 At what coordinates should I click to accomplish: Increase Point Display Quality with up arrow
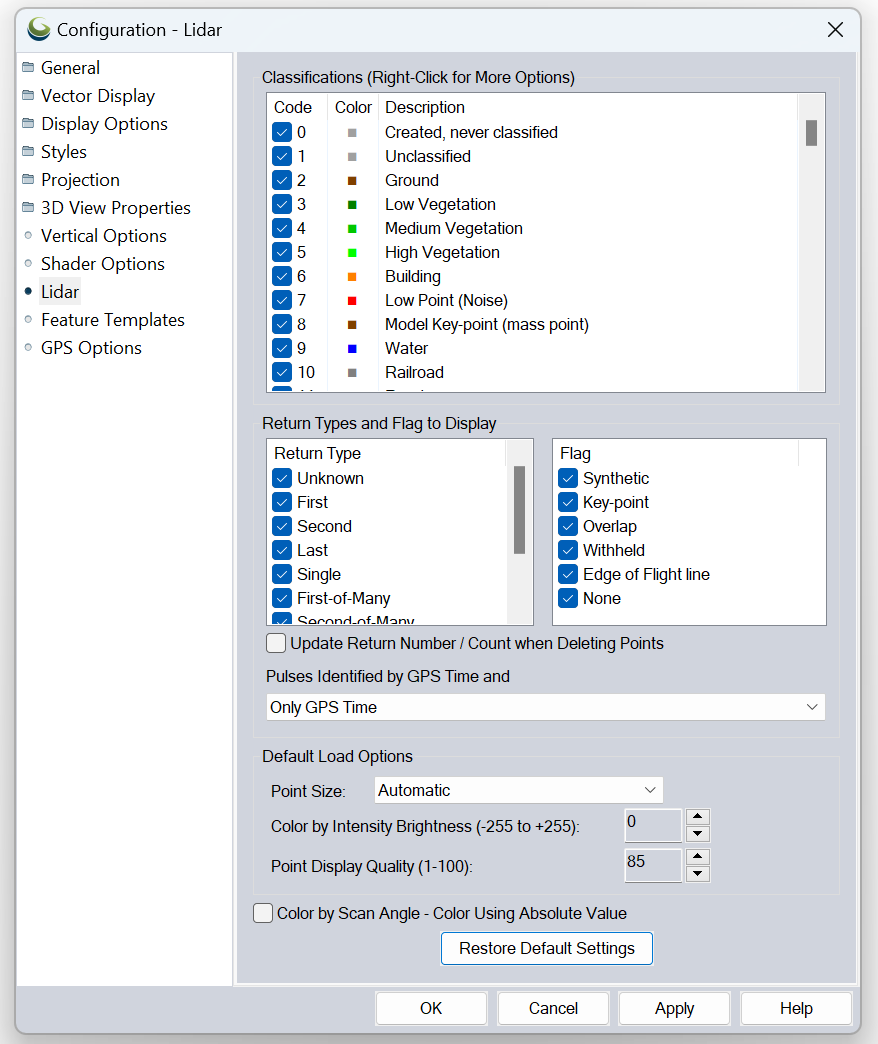[x=699, y=857]
